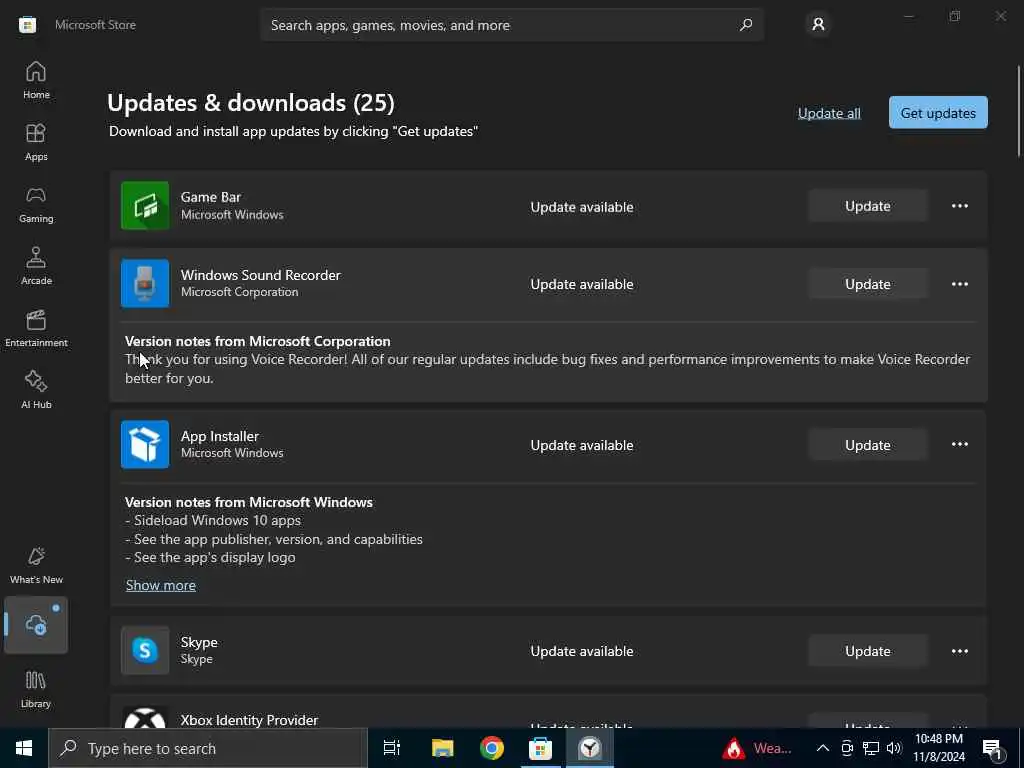This screenshot has width=1024, height=768.
Task: Click the Meet Now camera icon in system tray
Action: pos(846,748)
